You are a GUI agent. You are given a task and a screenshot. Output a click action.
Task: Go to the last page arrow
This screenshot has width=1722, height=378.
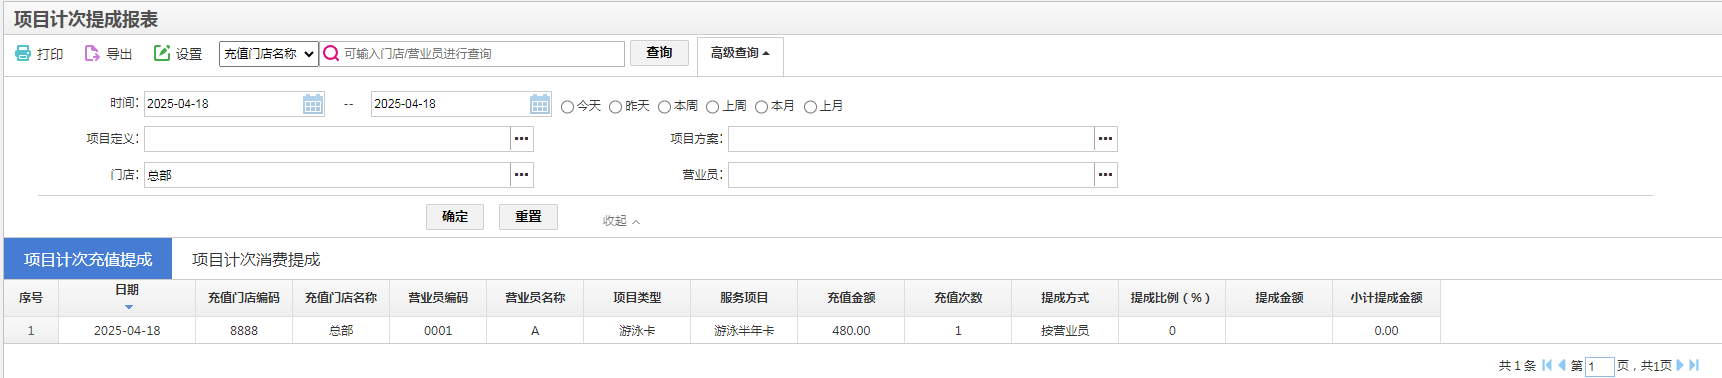tap(1694, 365)
